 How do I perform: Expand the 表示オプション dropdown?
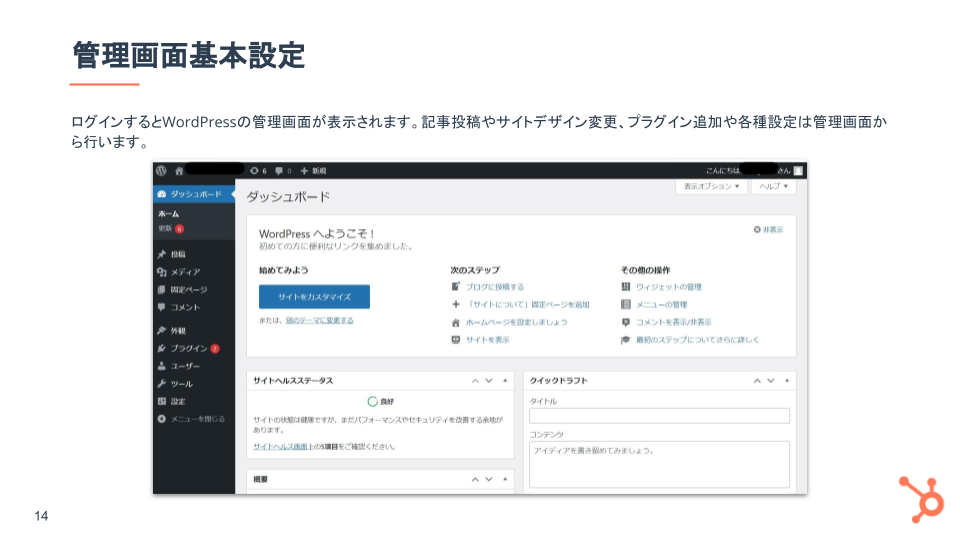[711, 186]
